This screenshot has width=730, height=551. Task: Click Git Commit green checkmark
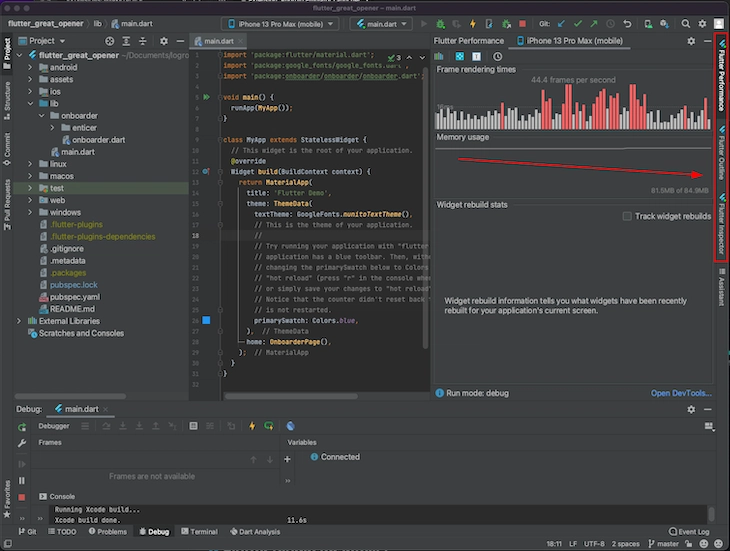578,24
